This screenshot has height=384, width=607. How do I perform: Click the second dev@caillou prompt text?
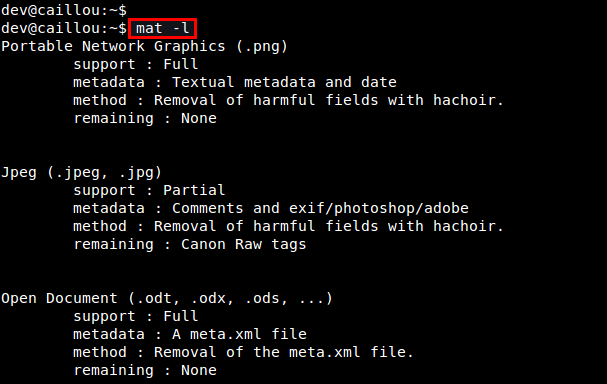pyautogui.click(x=64, y=28)
